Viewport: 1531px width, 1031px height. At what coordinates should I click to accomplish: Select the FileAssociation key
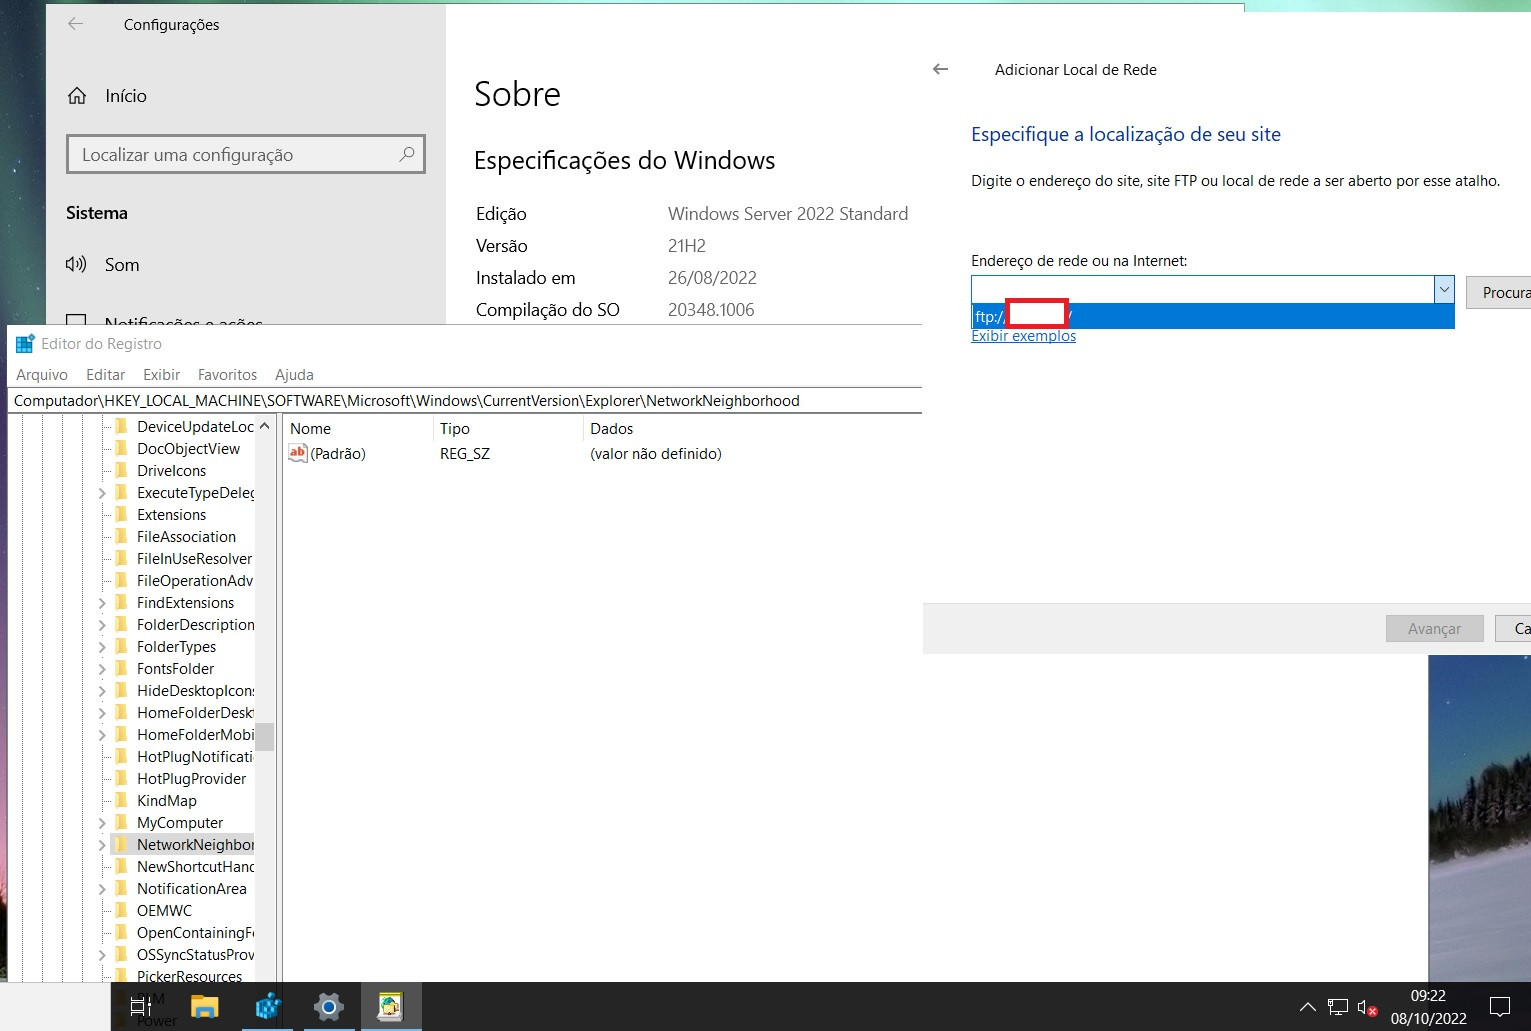click(x=186, y=537)
